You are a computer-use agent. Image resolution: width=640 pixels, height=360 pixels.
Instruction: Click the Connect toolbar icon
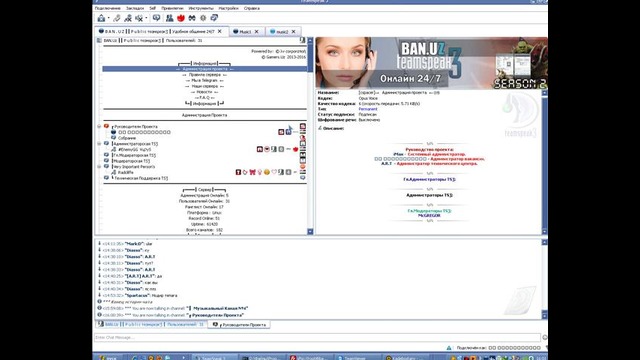click(x=101, y=18)
